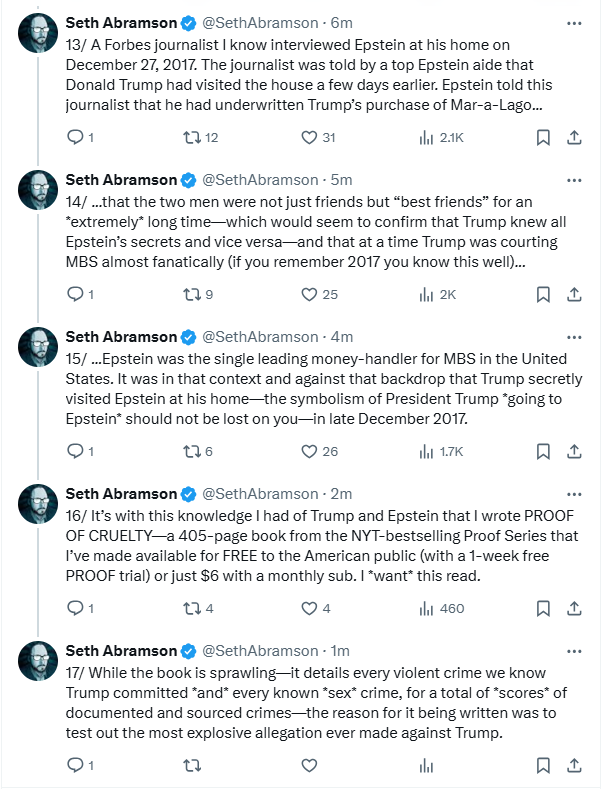Reply to tweet 15/ about MBS money-handler
Image resolution: width=609 pixels, height=789 pixels.
[x=76, y=451]
